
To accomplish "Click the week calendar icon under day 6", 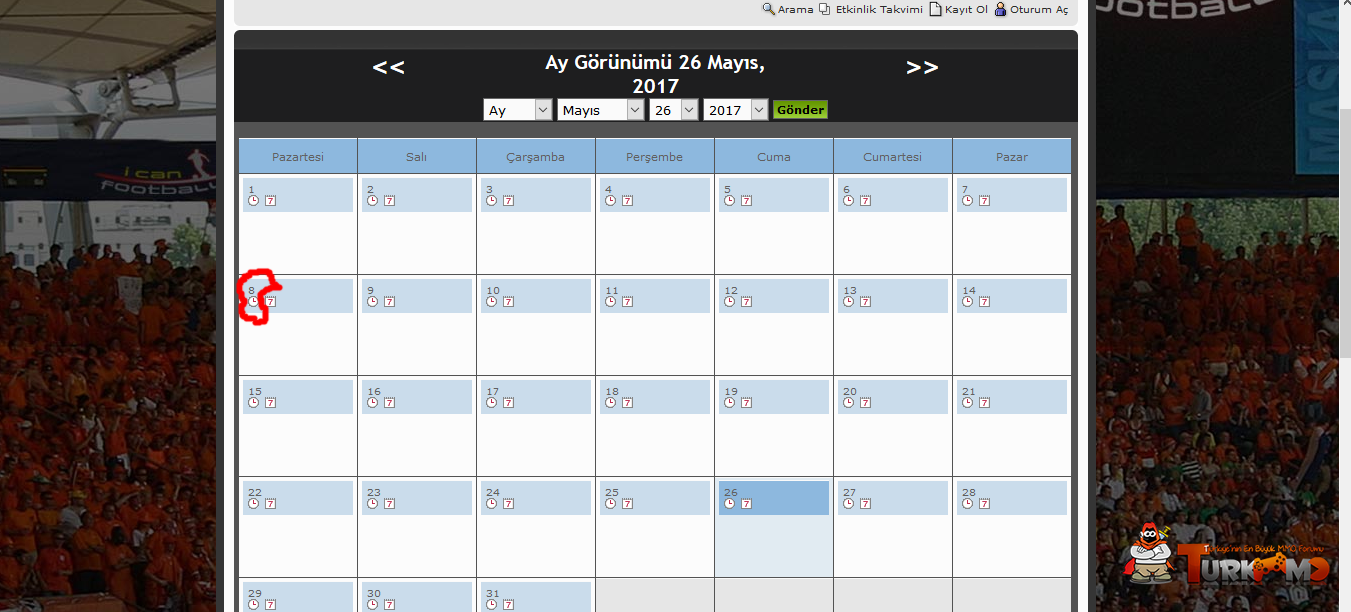I will pyautogui.click(x=866, y=200).
